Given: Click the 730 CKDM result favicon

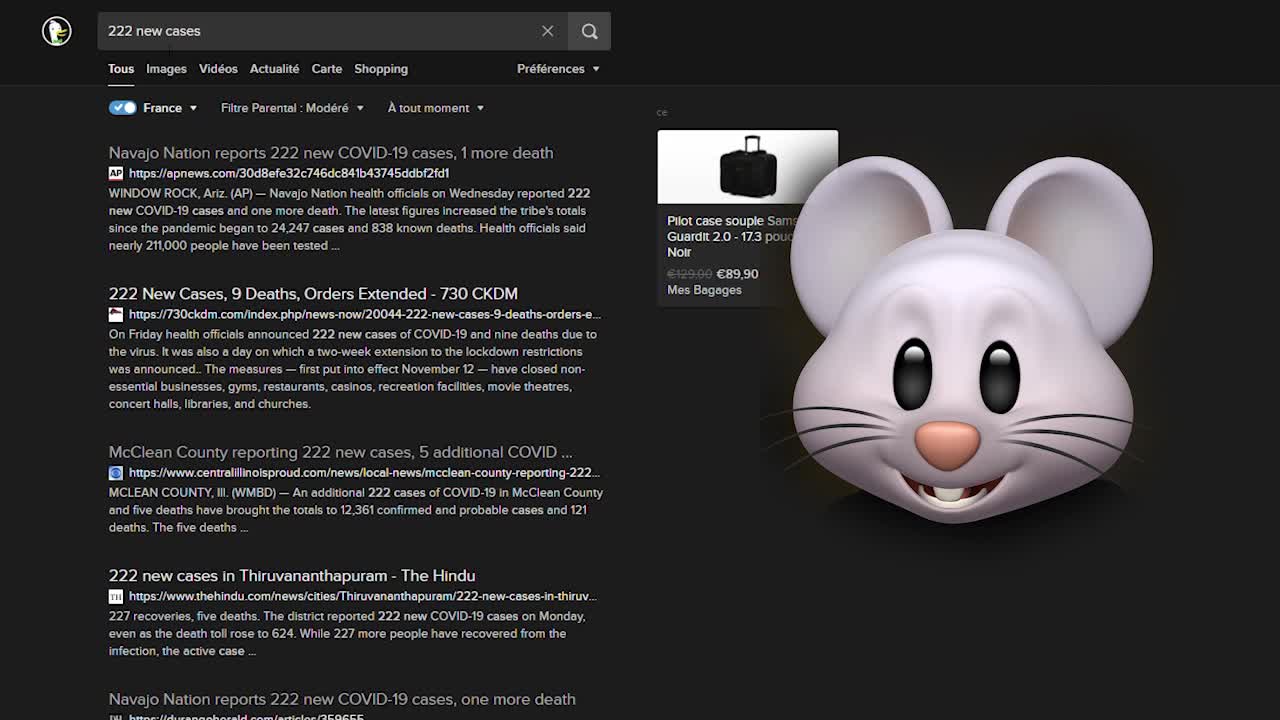Looking at the screenshot, I should click(116, 314).
